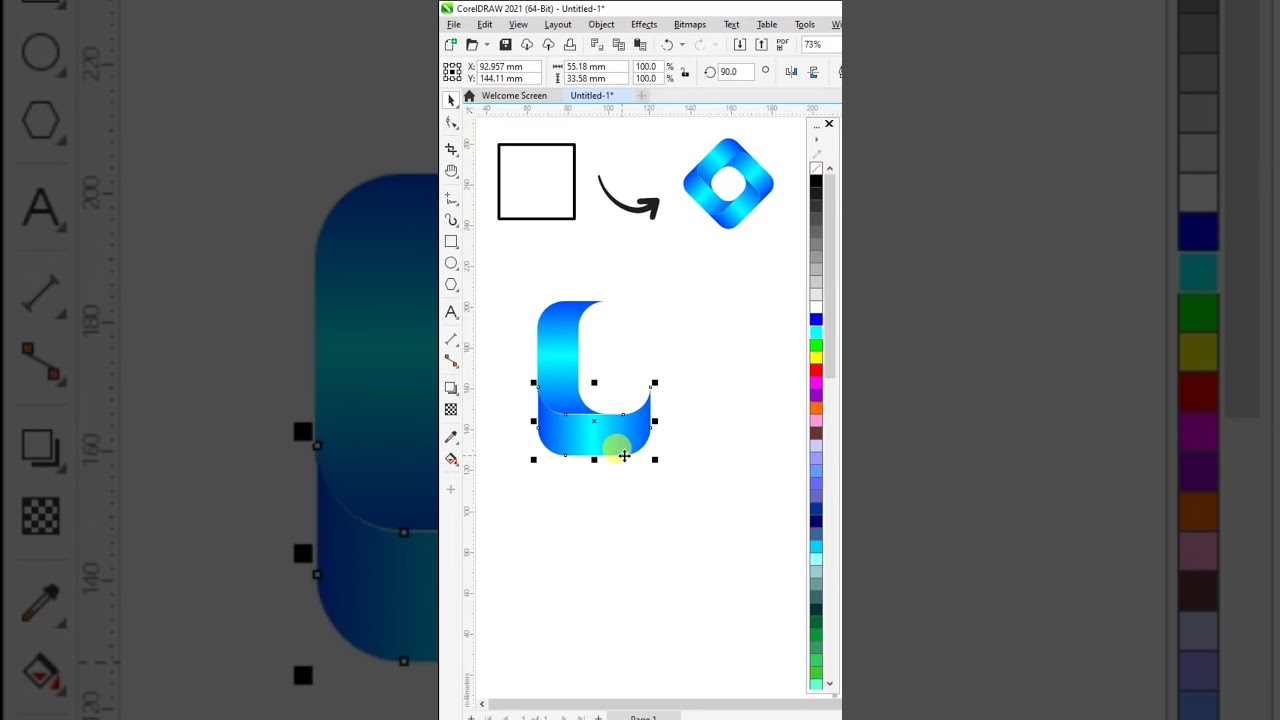The width and height of the screenshot is (1280, 720).
Task: Select the Ellipse tool
Action: 451,263
